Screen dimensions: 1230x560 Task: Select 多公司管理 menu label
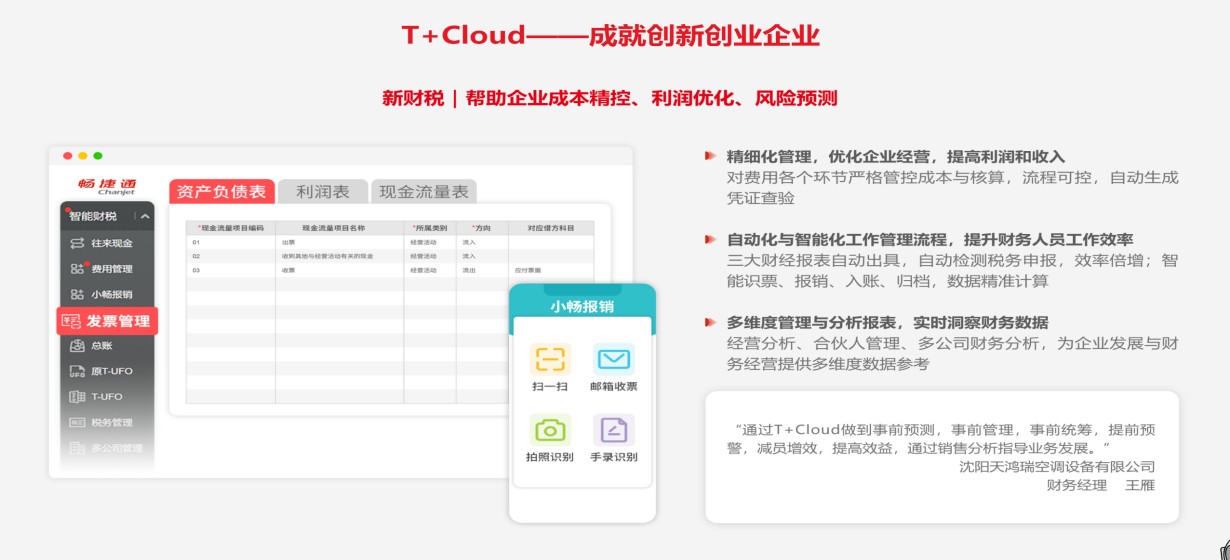(117, 447)
